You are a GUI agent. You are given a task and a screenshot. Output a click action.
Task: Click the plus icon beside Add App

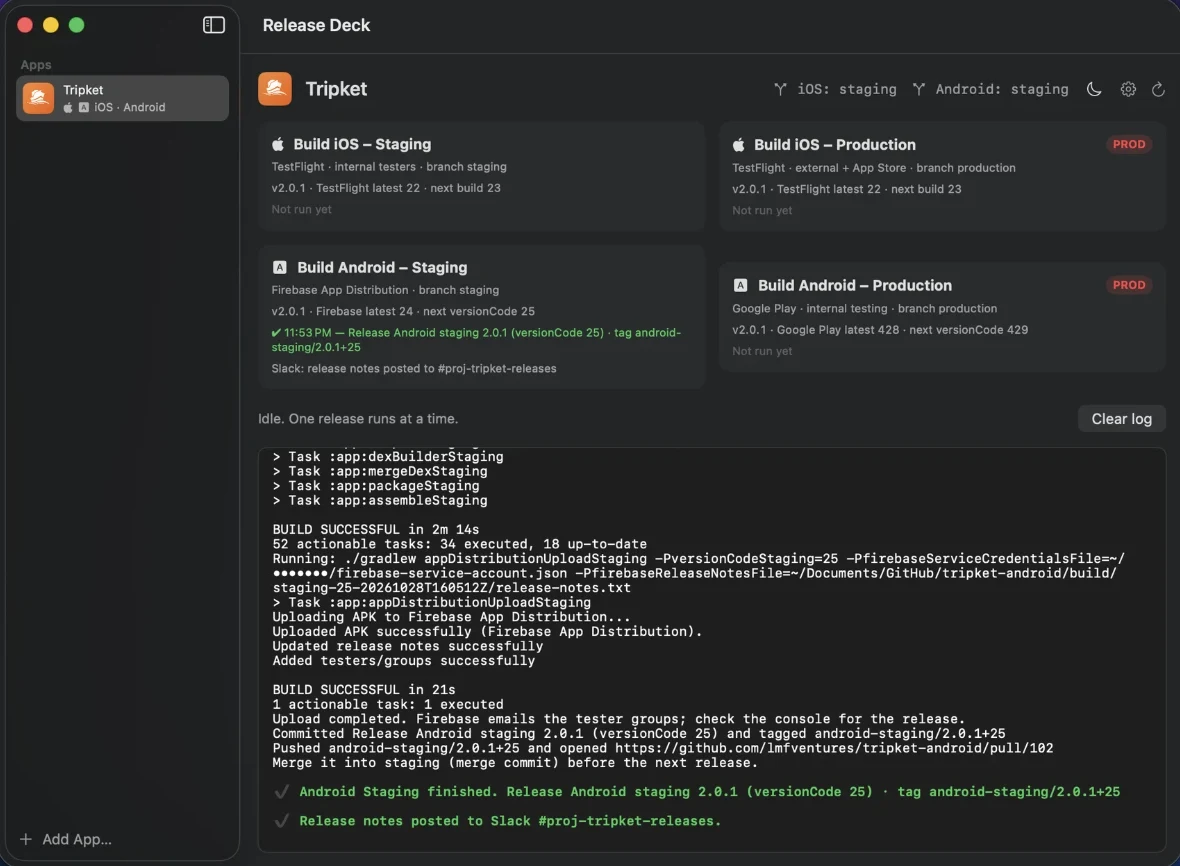26,839
